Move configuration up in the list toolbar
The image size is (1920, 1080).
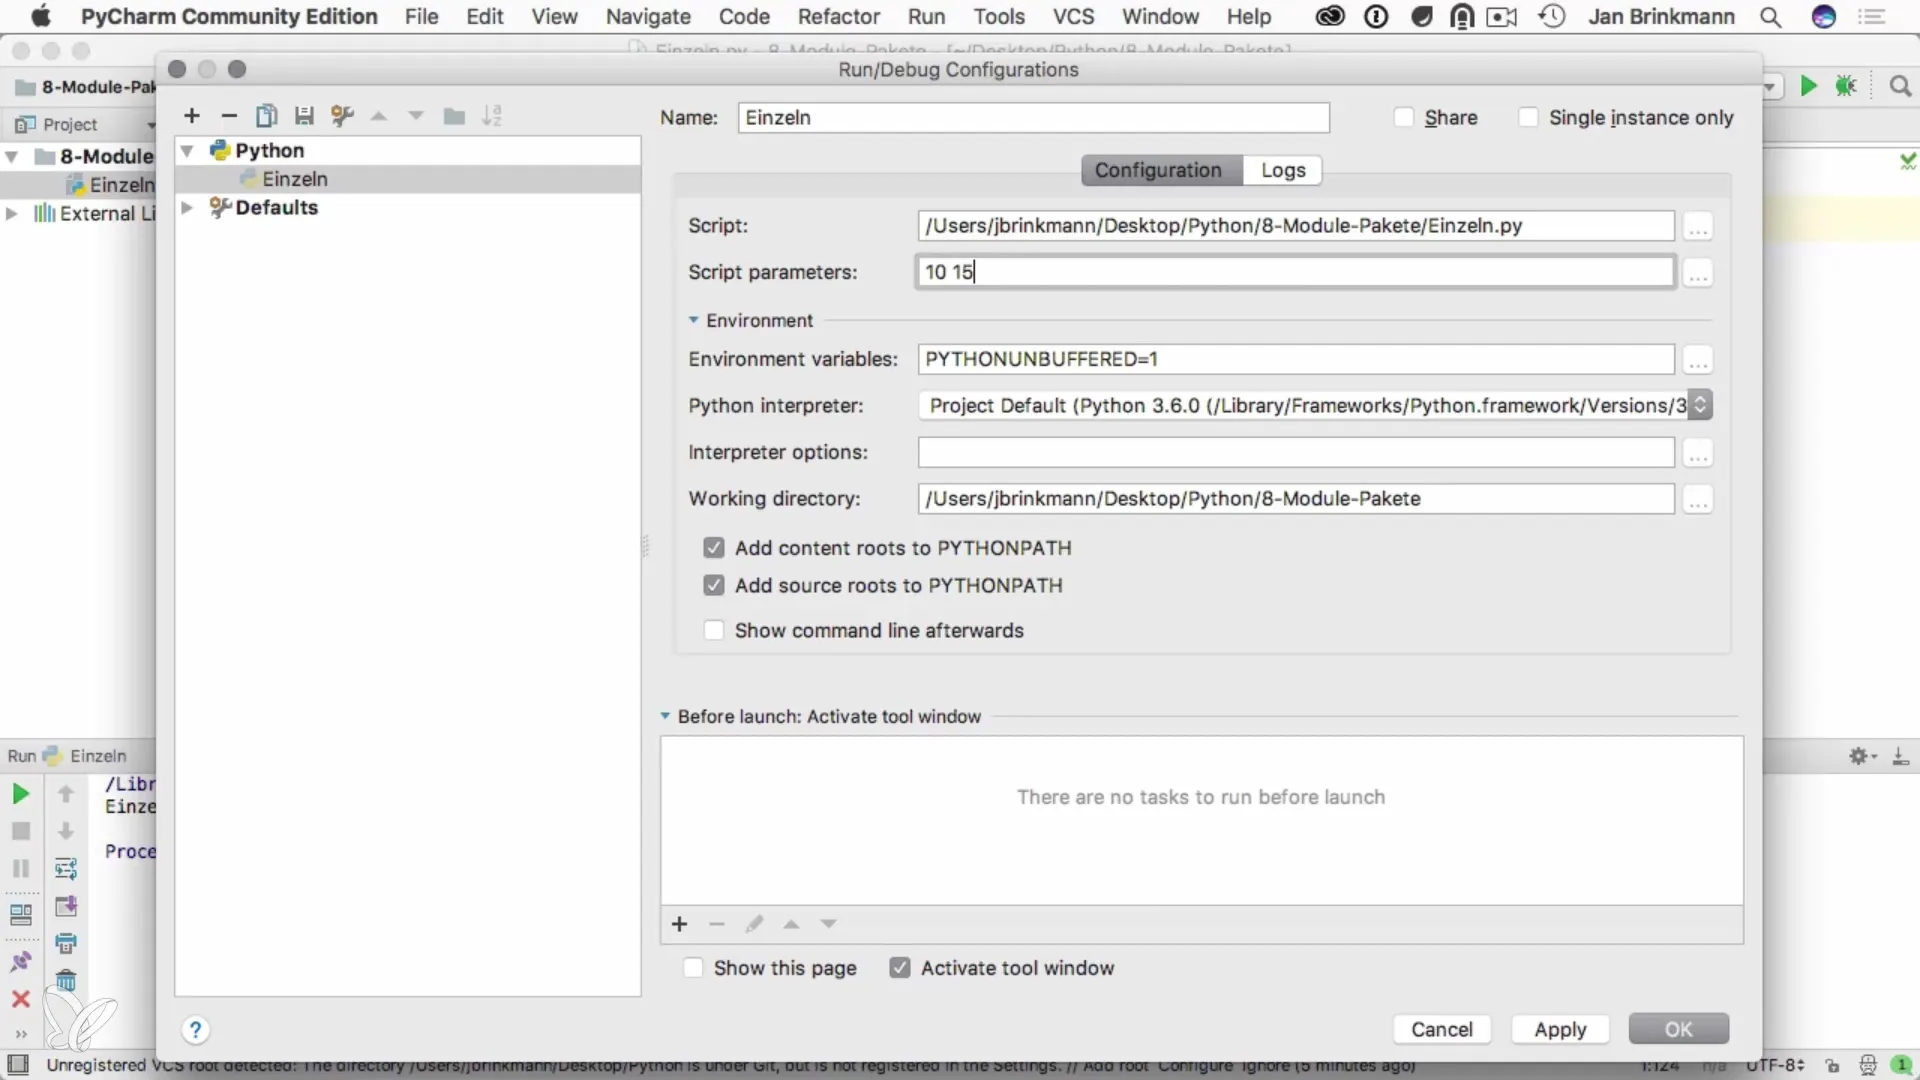(379, 116)
